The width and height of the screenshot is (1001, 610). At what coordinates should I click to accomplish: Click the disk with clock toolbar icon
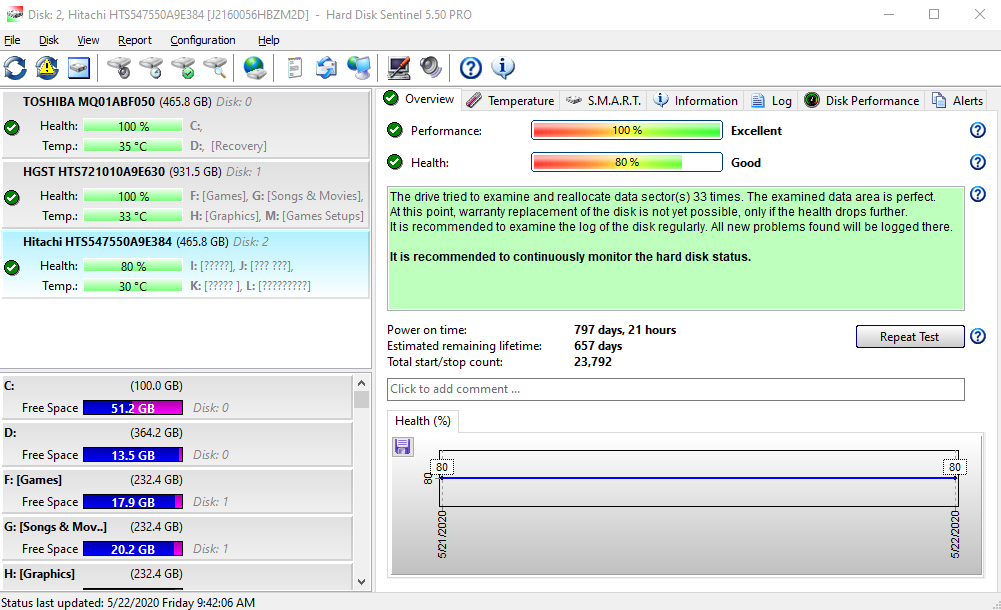point(151,68)
